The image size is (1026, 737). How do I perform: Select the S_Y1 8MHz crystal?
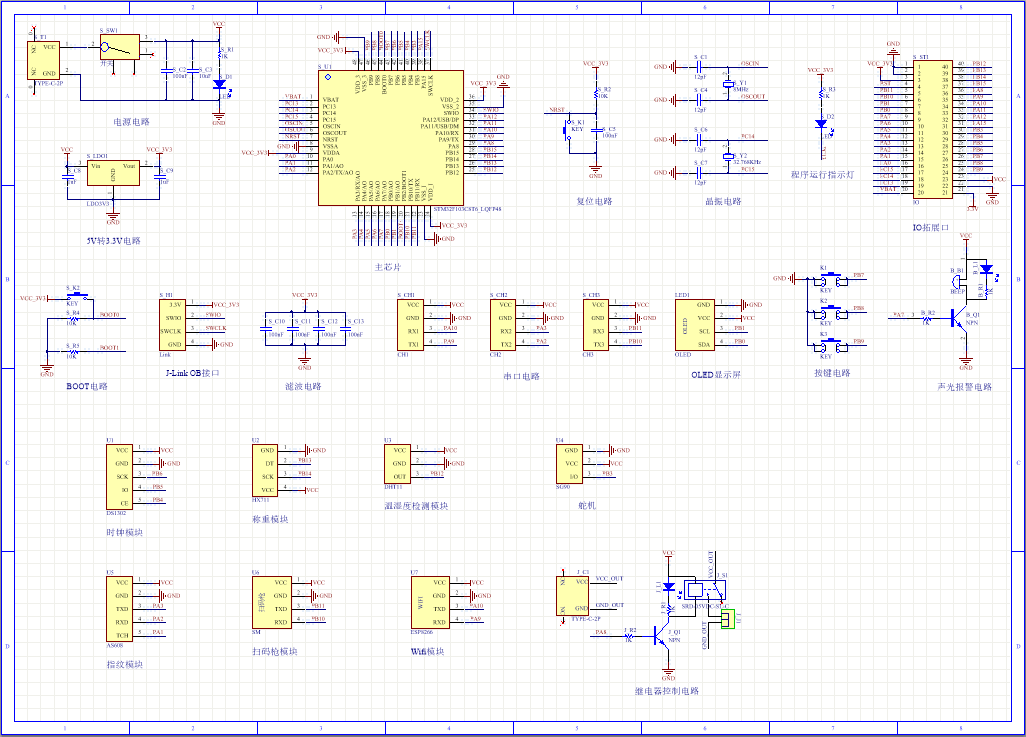(x=728, y=84)
